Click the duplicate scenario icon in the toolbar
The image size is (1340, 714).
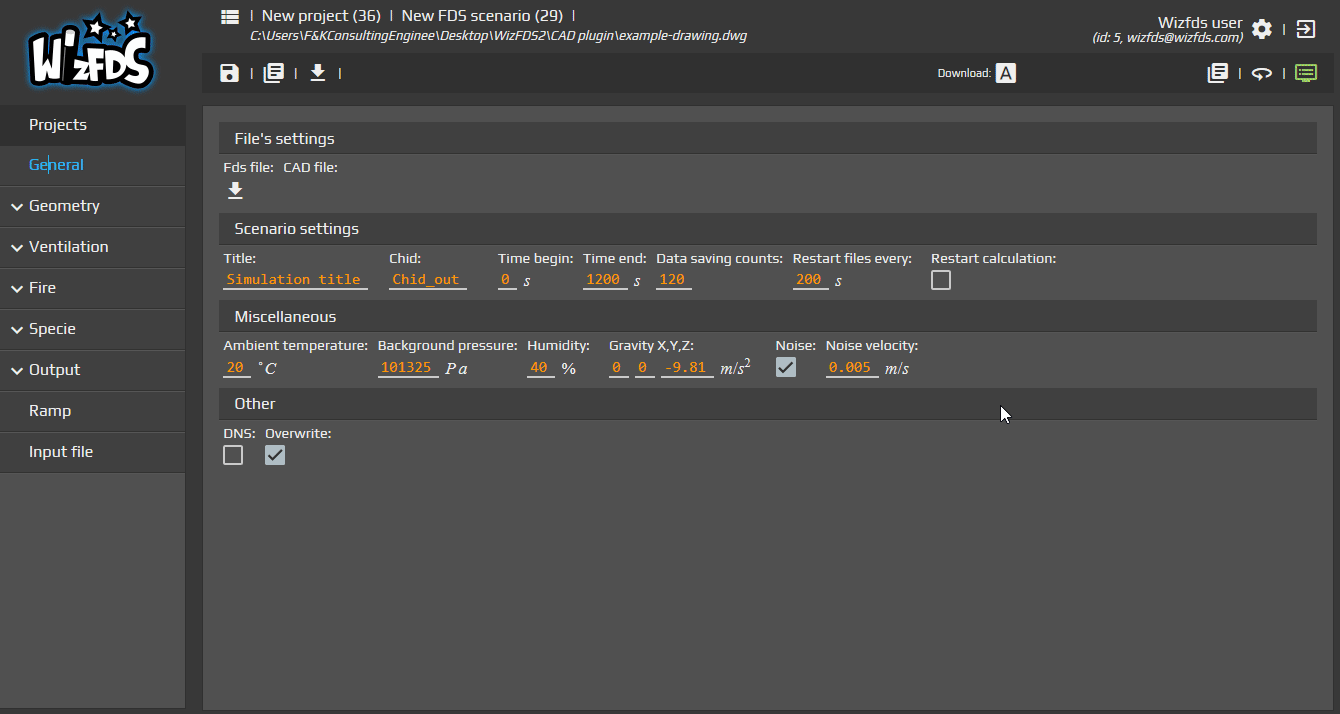coord(274,72)
